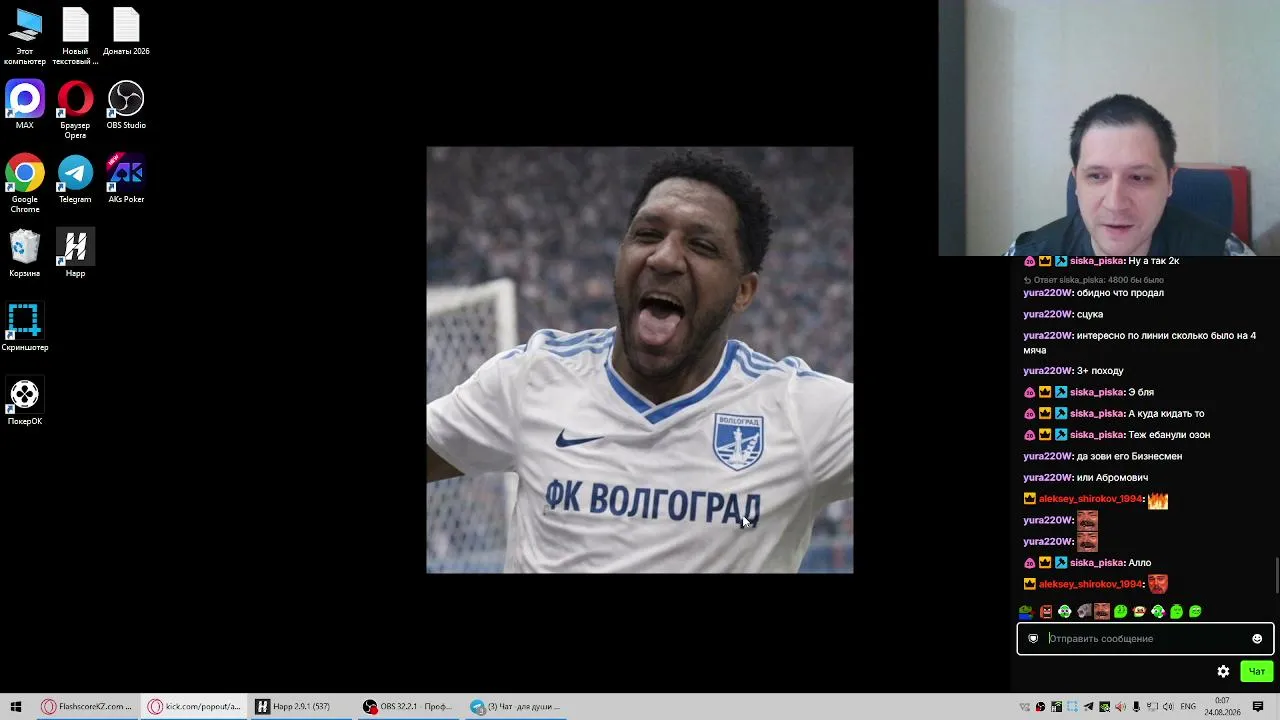Switch to the kick.com/popout taskbar window
The width and height of the screenshot is (1280, 720).
(194, 706)
